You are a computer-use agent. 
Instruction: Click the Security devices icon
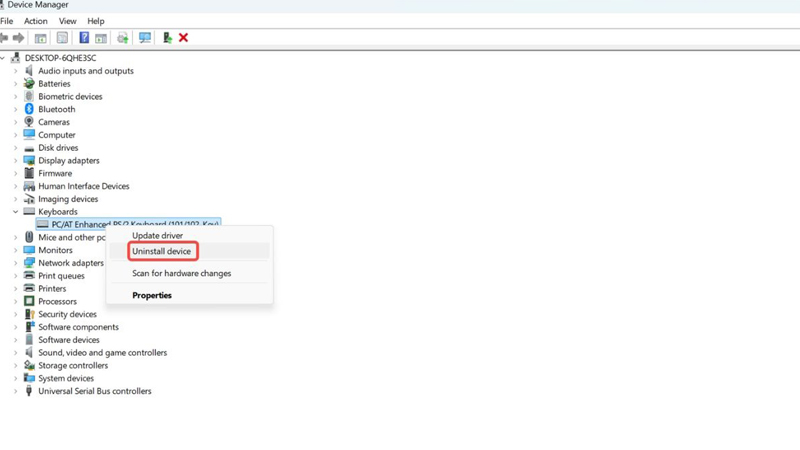coord(29,314)
